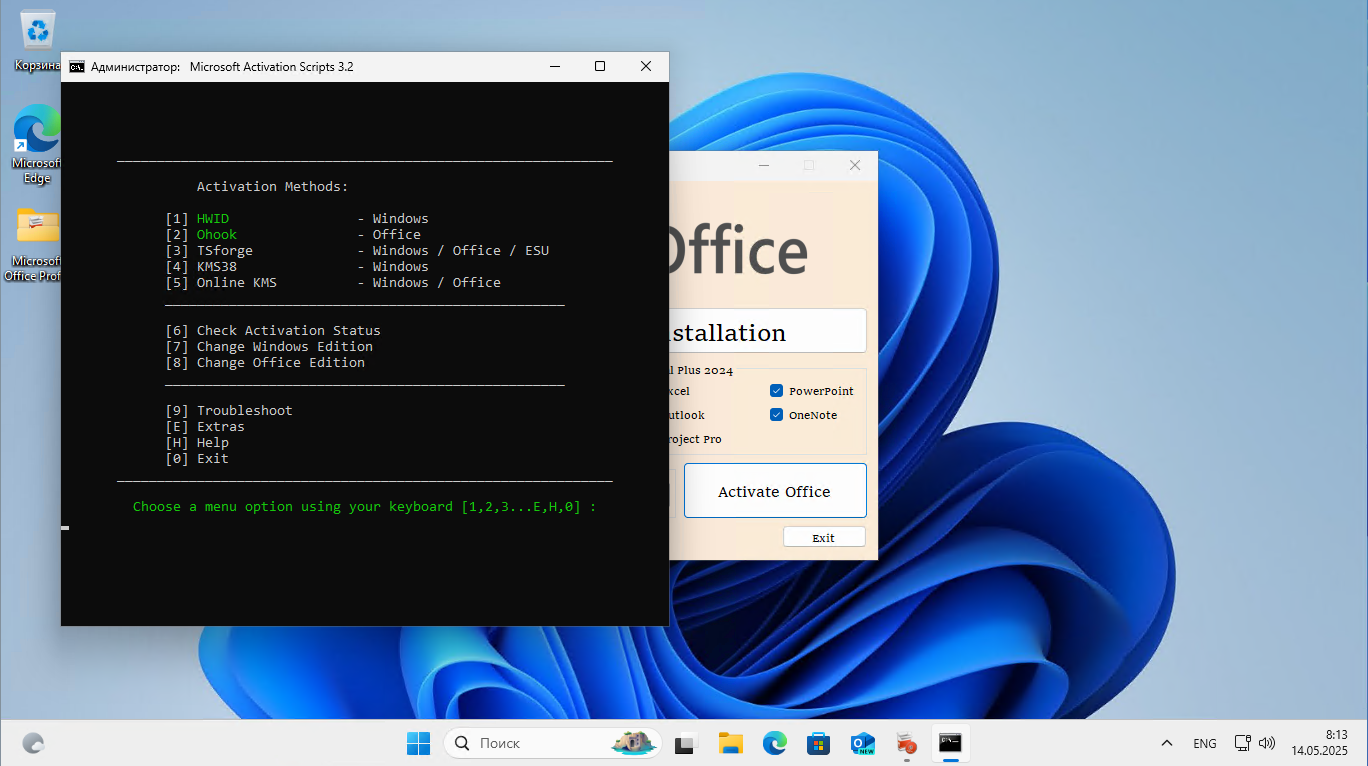Click the [5] Online KMS line
1368x766 pixels.
pos(333,282)
